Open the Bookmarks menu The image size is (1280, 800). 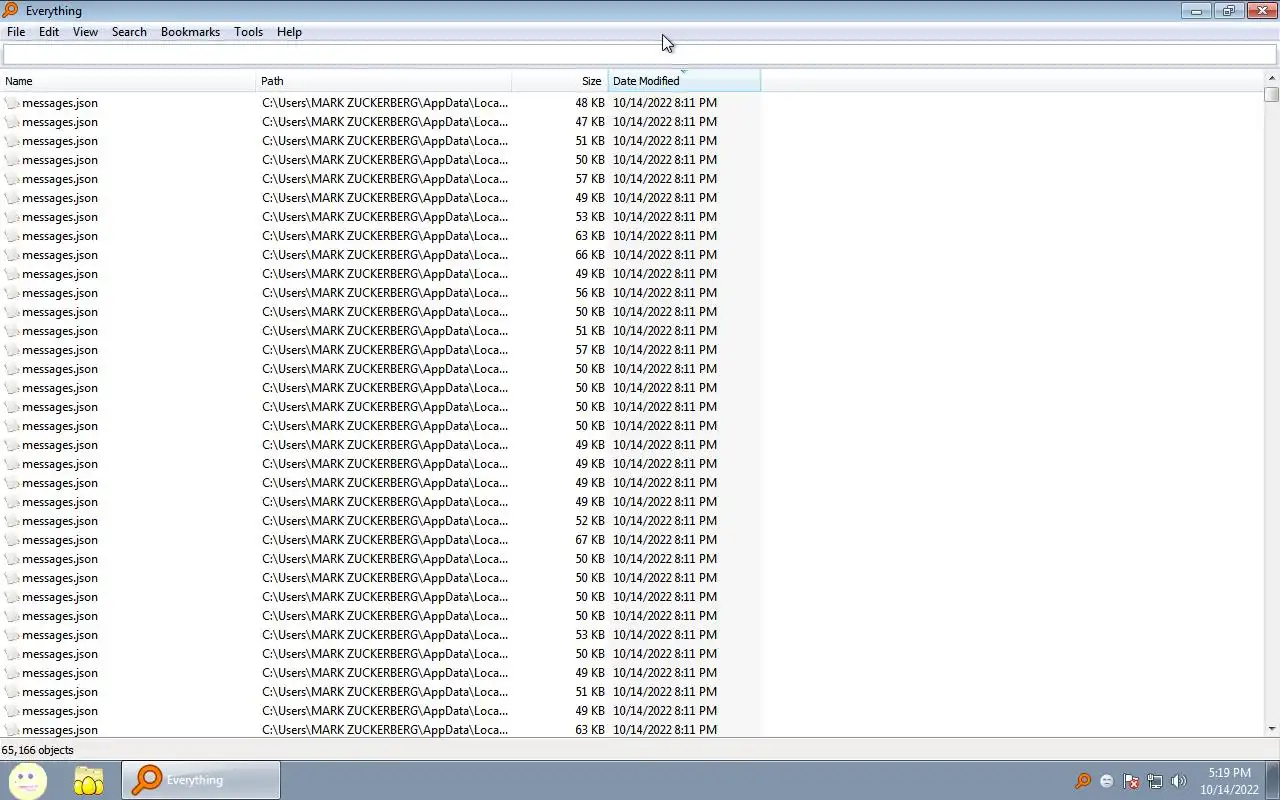click(190, 32)
